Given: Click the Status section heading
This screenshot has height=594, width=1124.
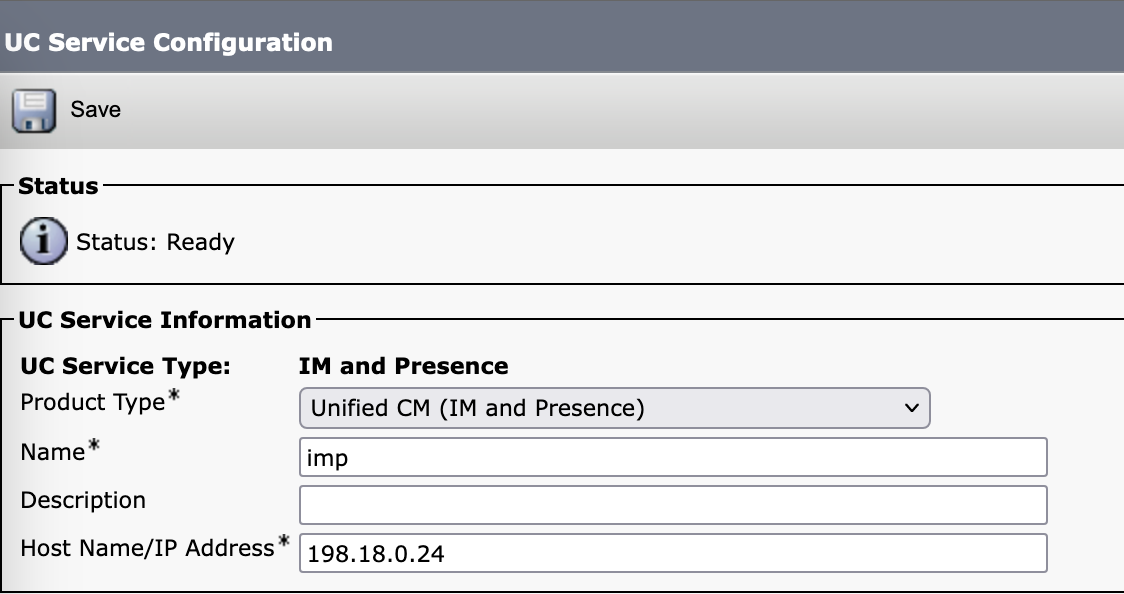Looking at the screenshot, I should 58,186.
